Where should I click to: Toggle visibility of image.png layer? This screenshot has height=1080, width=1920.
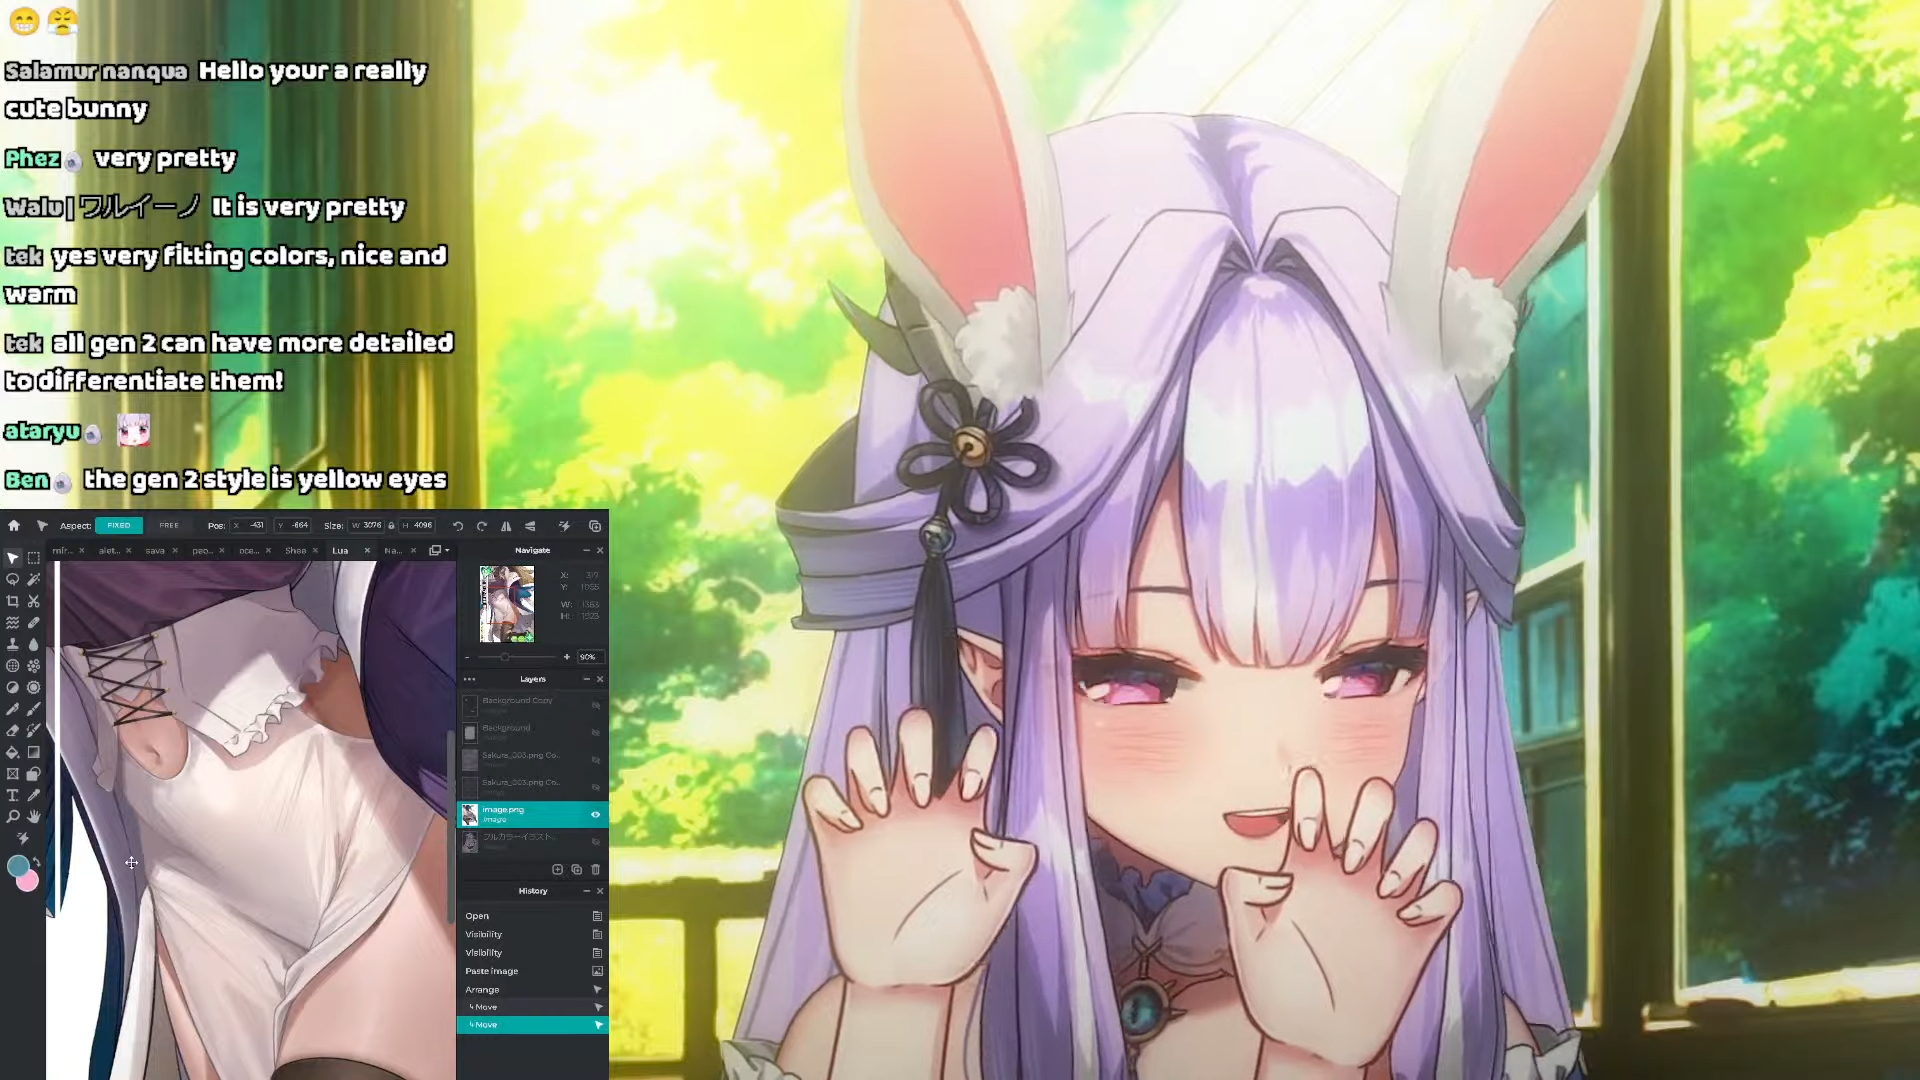coord(595,814)
